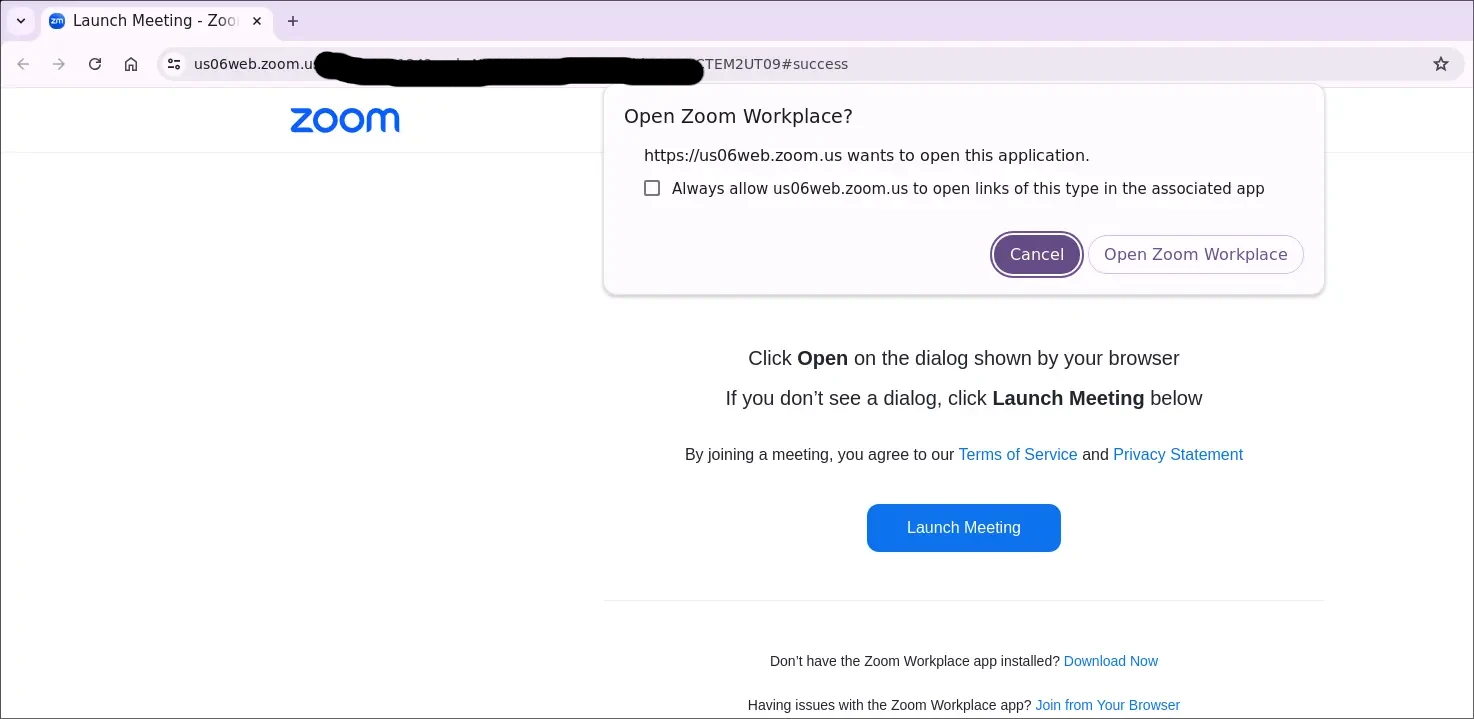Open the Privacy Statement link
1474x719 pixels.
(x=1177, y=454)
